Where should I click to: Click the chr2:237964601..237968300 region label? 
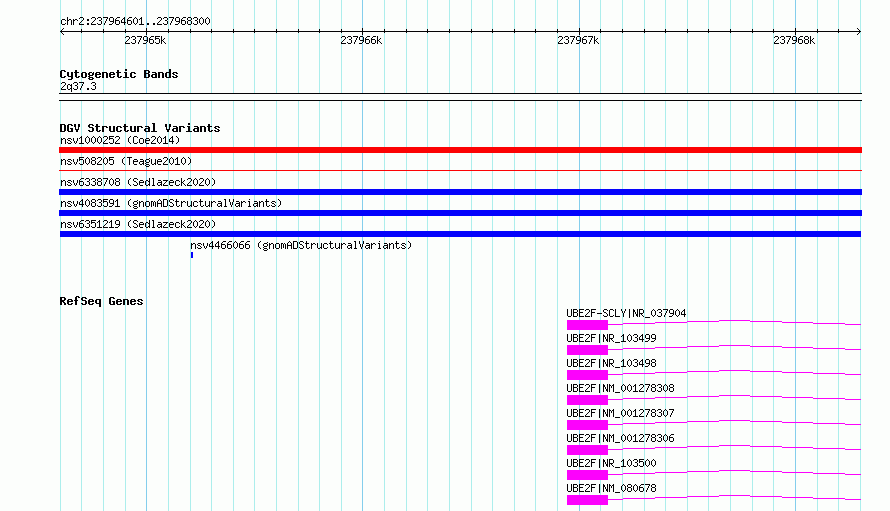pyautogui.click(x=135, y=21)
